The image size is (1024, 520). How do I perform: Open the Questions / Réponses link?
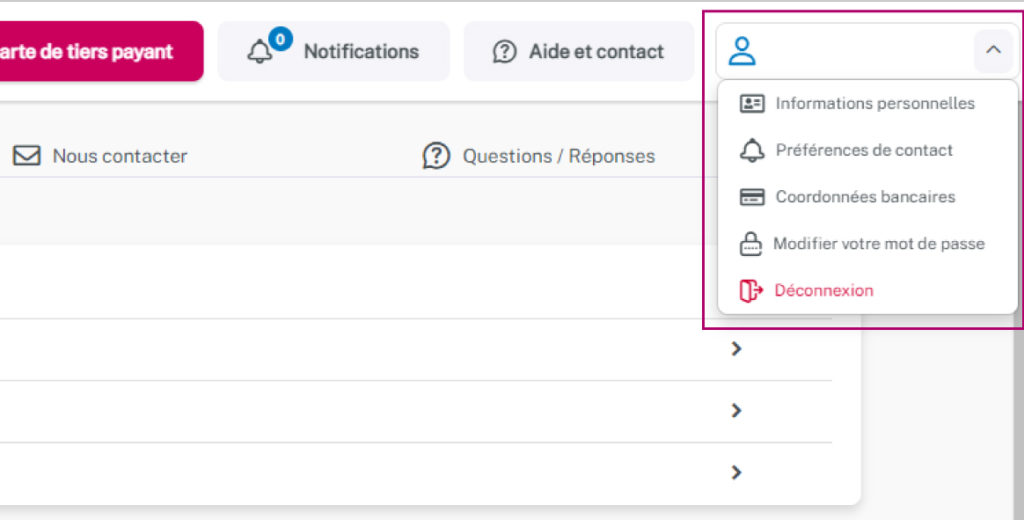click(x=558, y=156)
